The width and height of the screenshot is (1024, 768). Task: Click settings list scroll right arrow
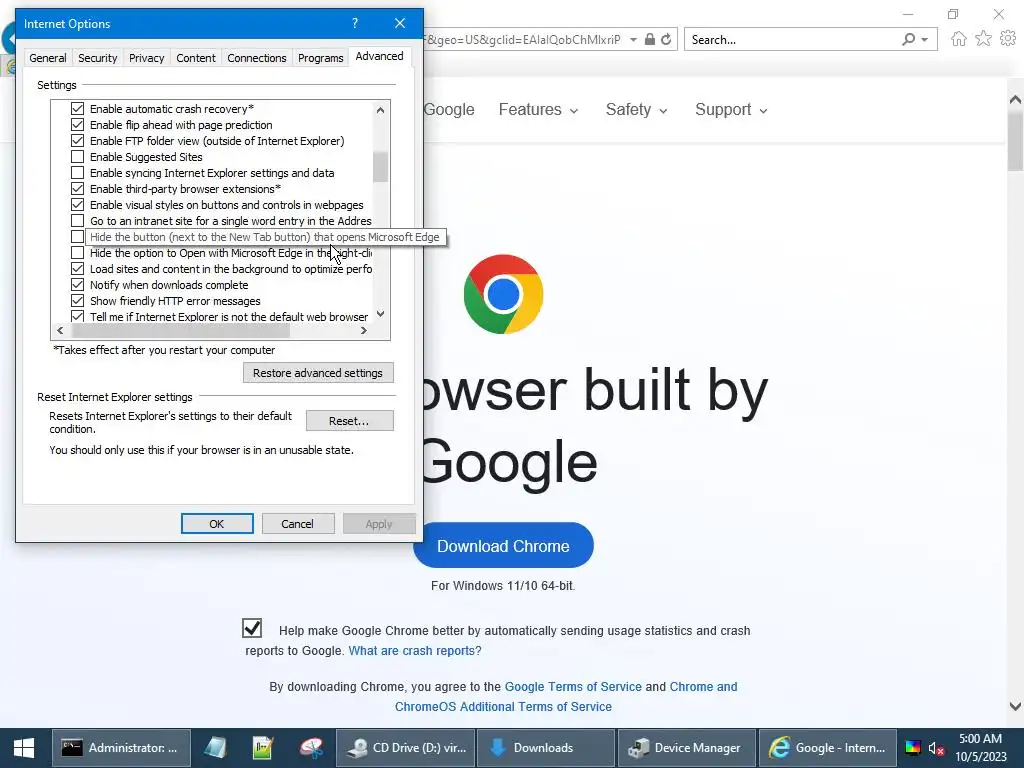pyautogui.click(x=364, y=330)
